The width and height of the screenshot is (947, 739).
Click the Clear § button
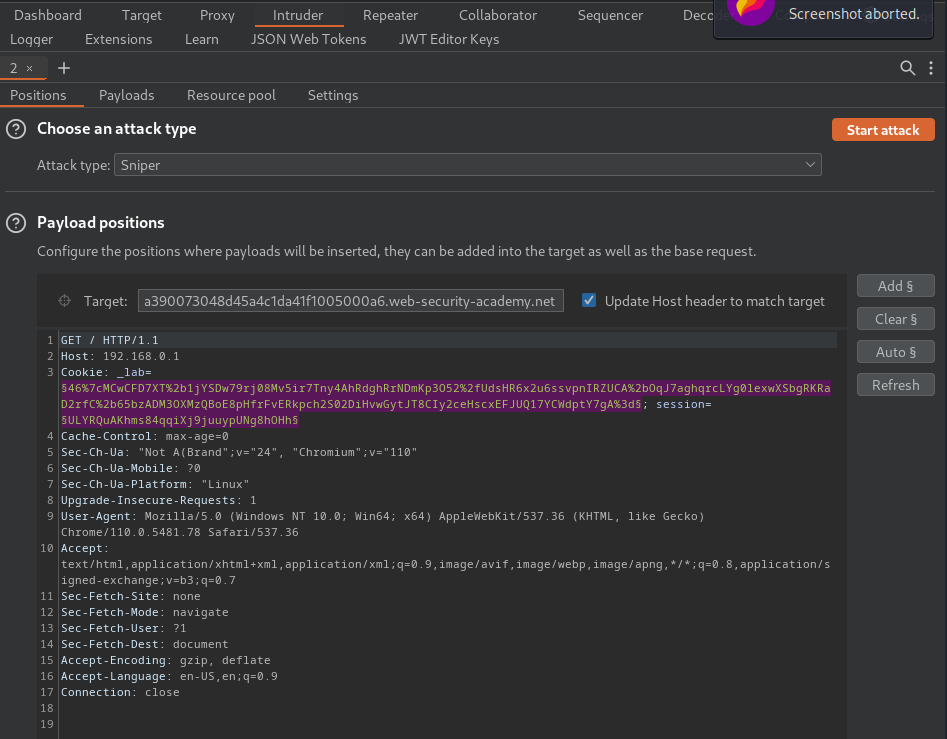(896, 319)
